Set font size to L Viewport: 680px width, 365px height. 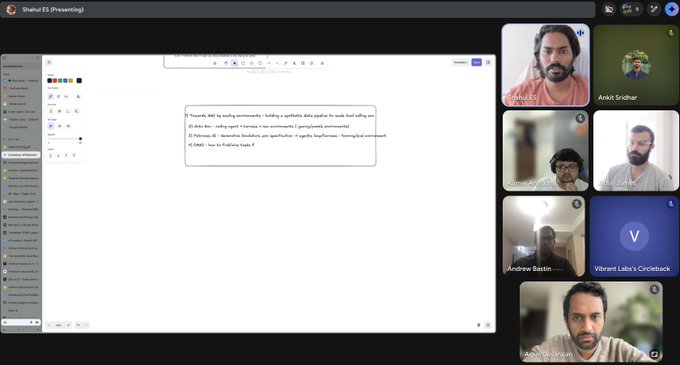[68, 111]
